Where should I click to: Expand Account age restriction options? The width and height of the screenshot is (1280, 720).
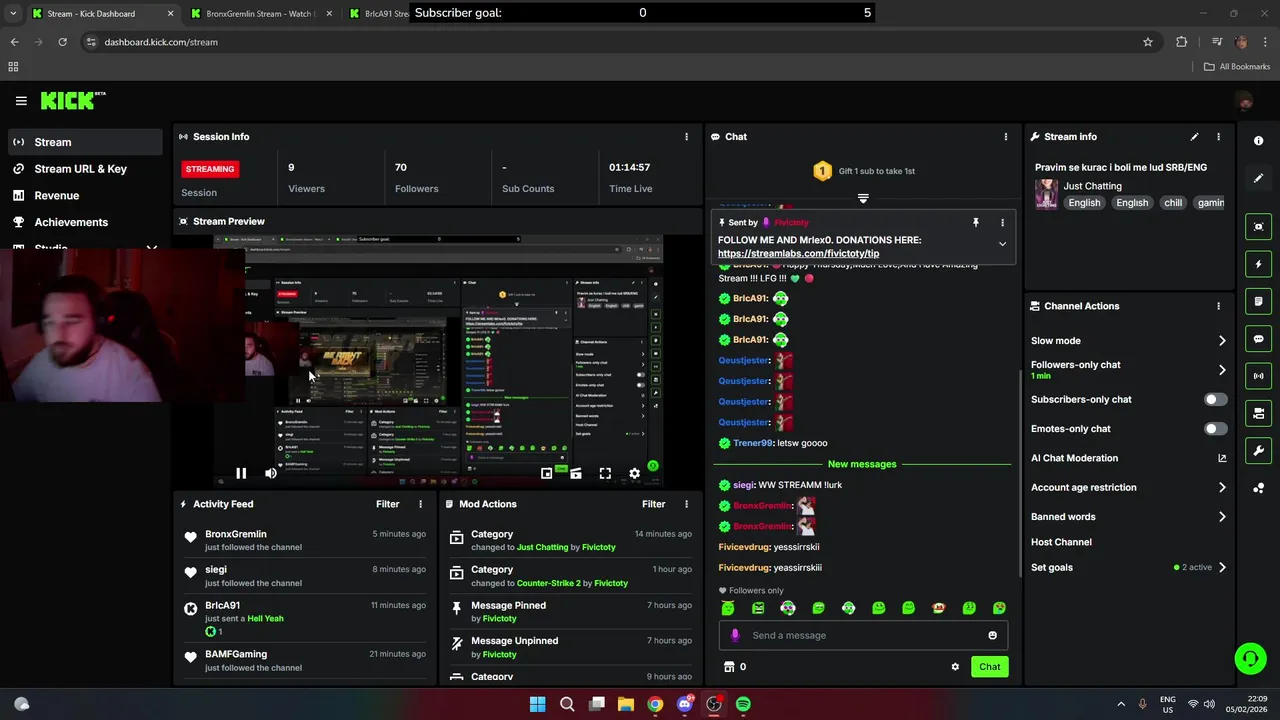(1222, 488)
